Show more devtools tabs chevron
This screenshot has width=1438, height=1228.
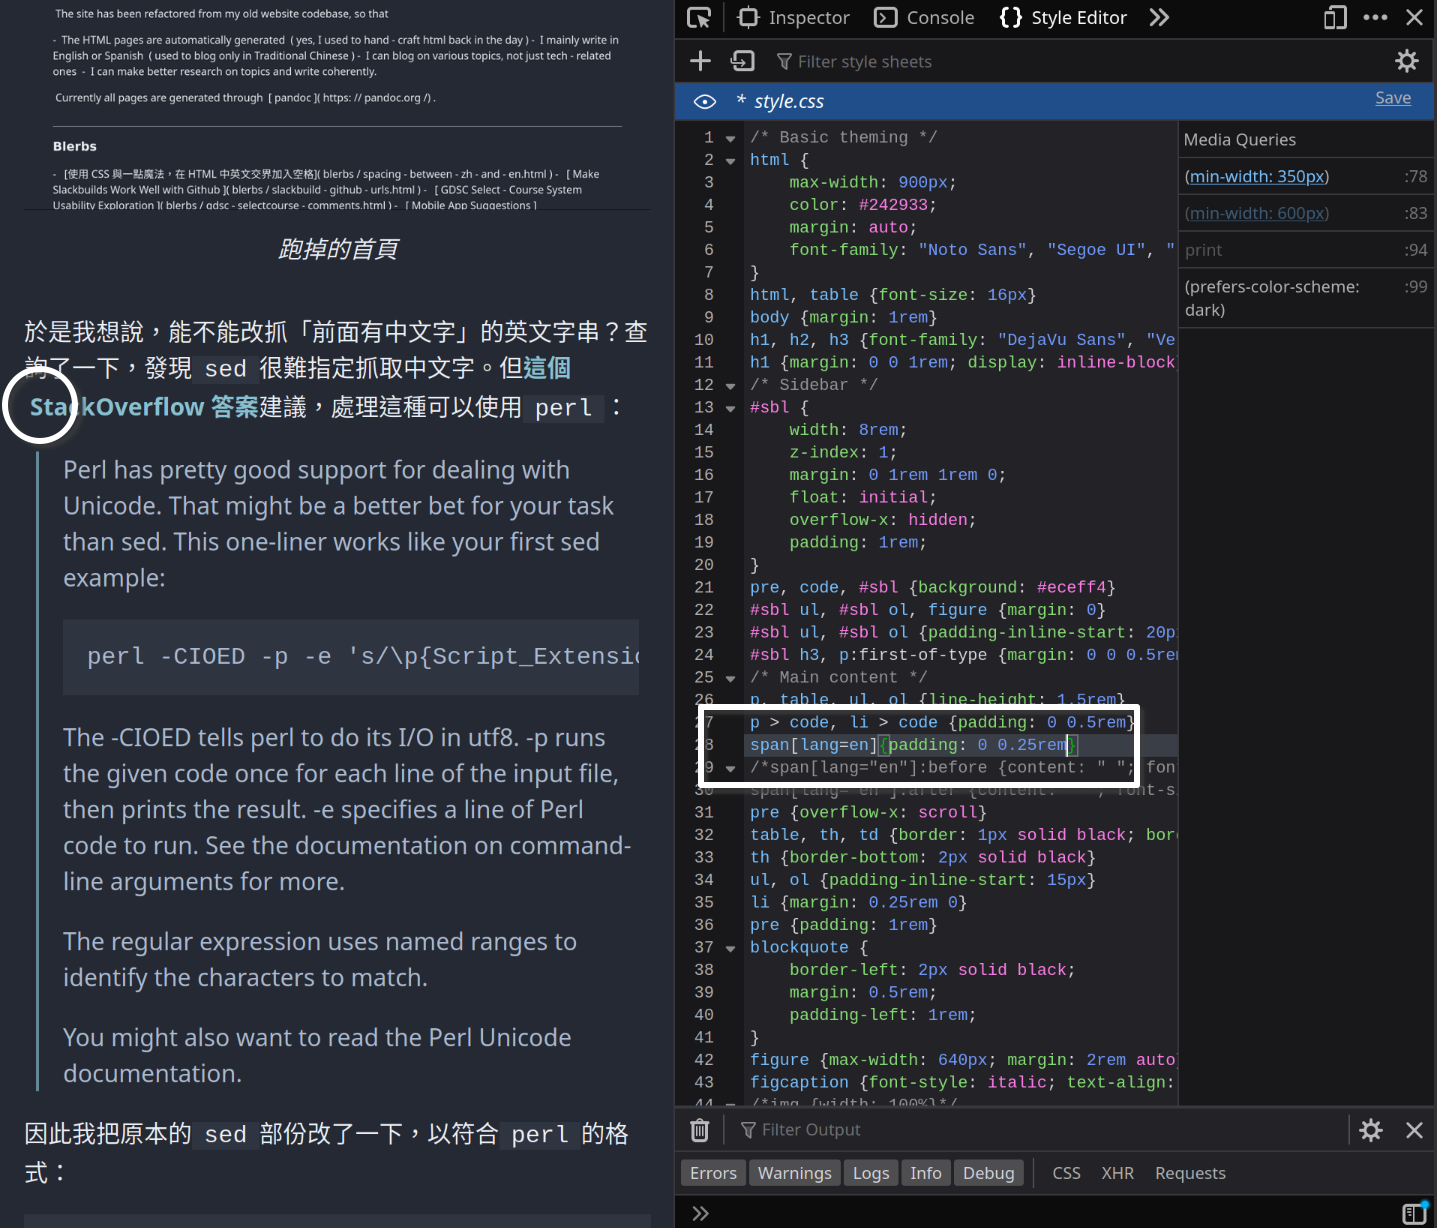(1159, 18)
